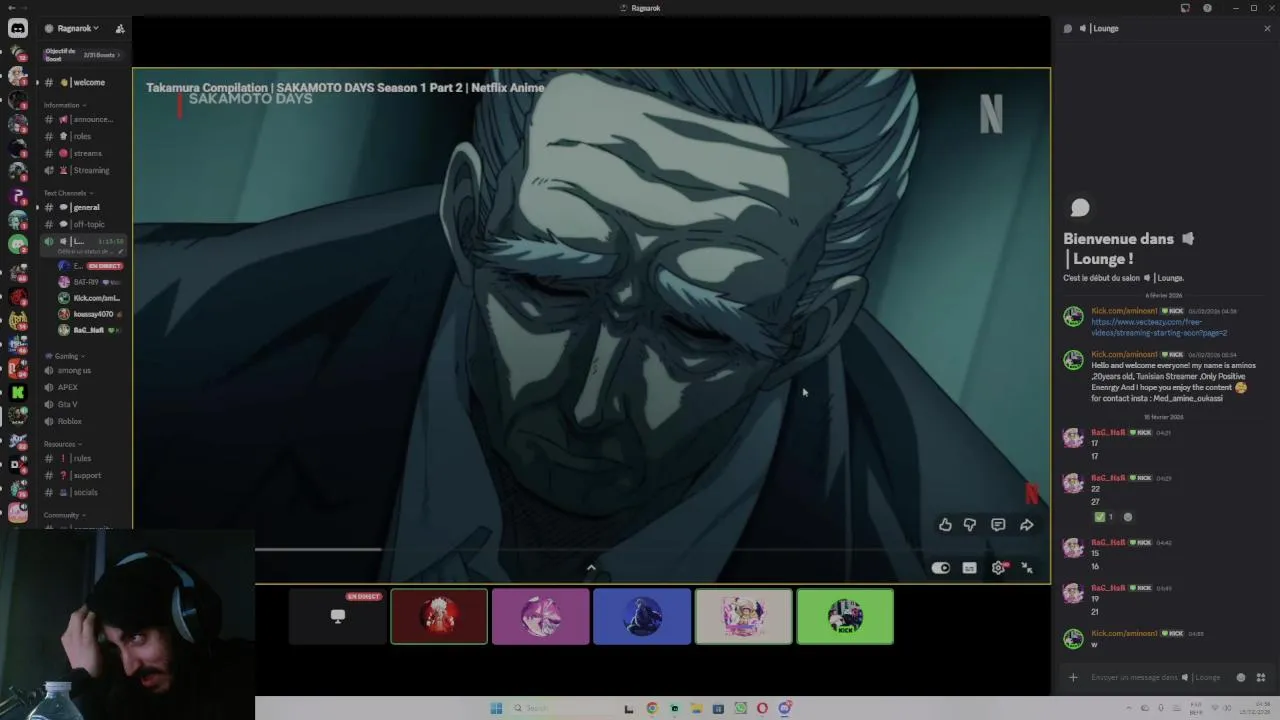Open the emoji picker in chat box
The image size is (1280, 720).
tap(1241, 677)
